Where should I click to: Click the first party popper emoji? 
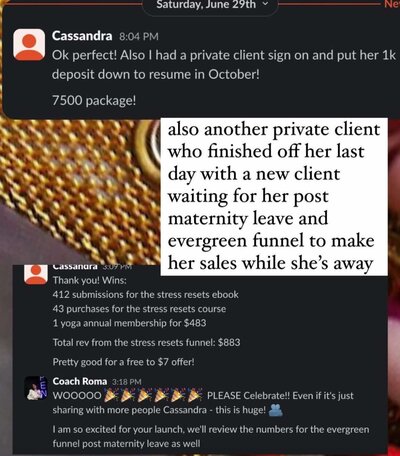(111, 396)
